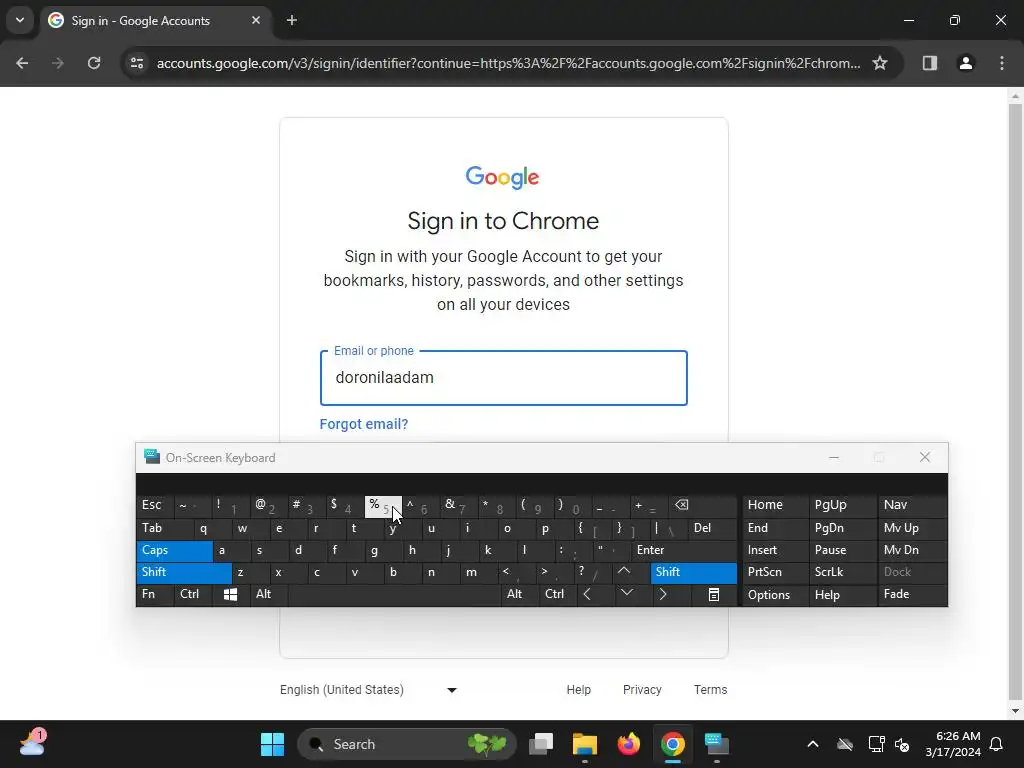Close the On-Screen Keyboard window
This screenshot has width=1024, height=768.
[925, 458]
